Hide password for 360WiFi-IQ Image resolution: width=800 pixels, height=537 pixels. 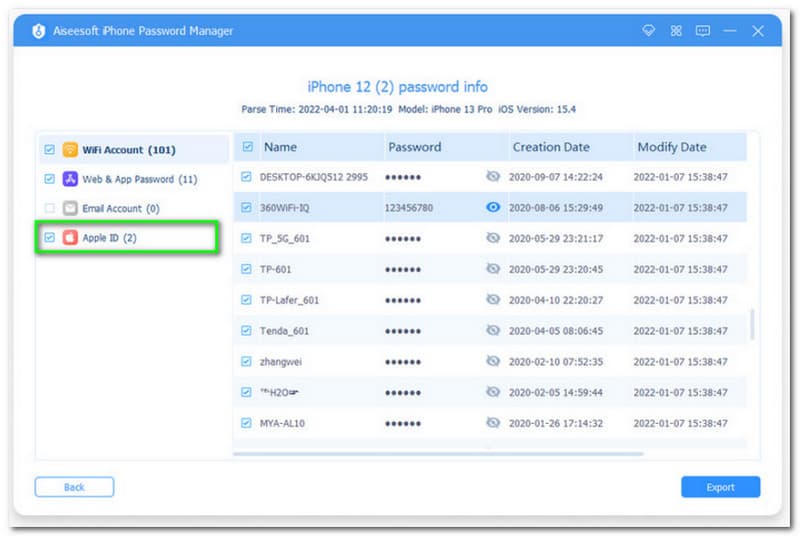pyautogui.click(x=492, y=207)
